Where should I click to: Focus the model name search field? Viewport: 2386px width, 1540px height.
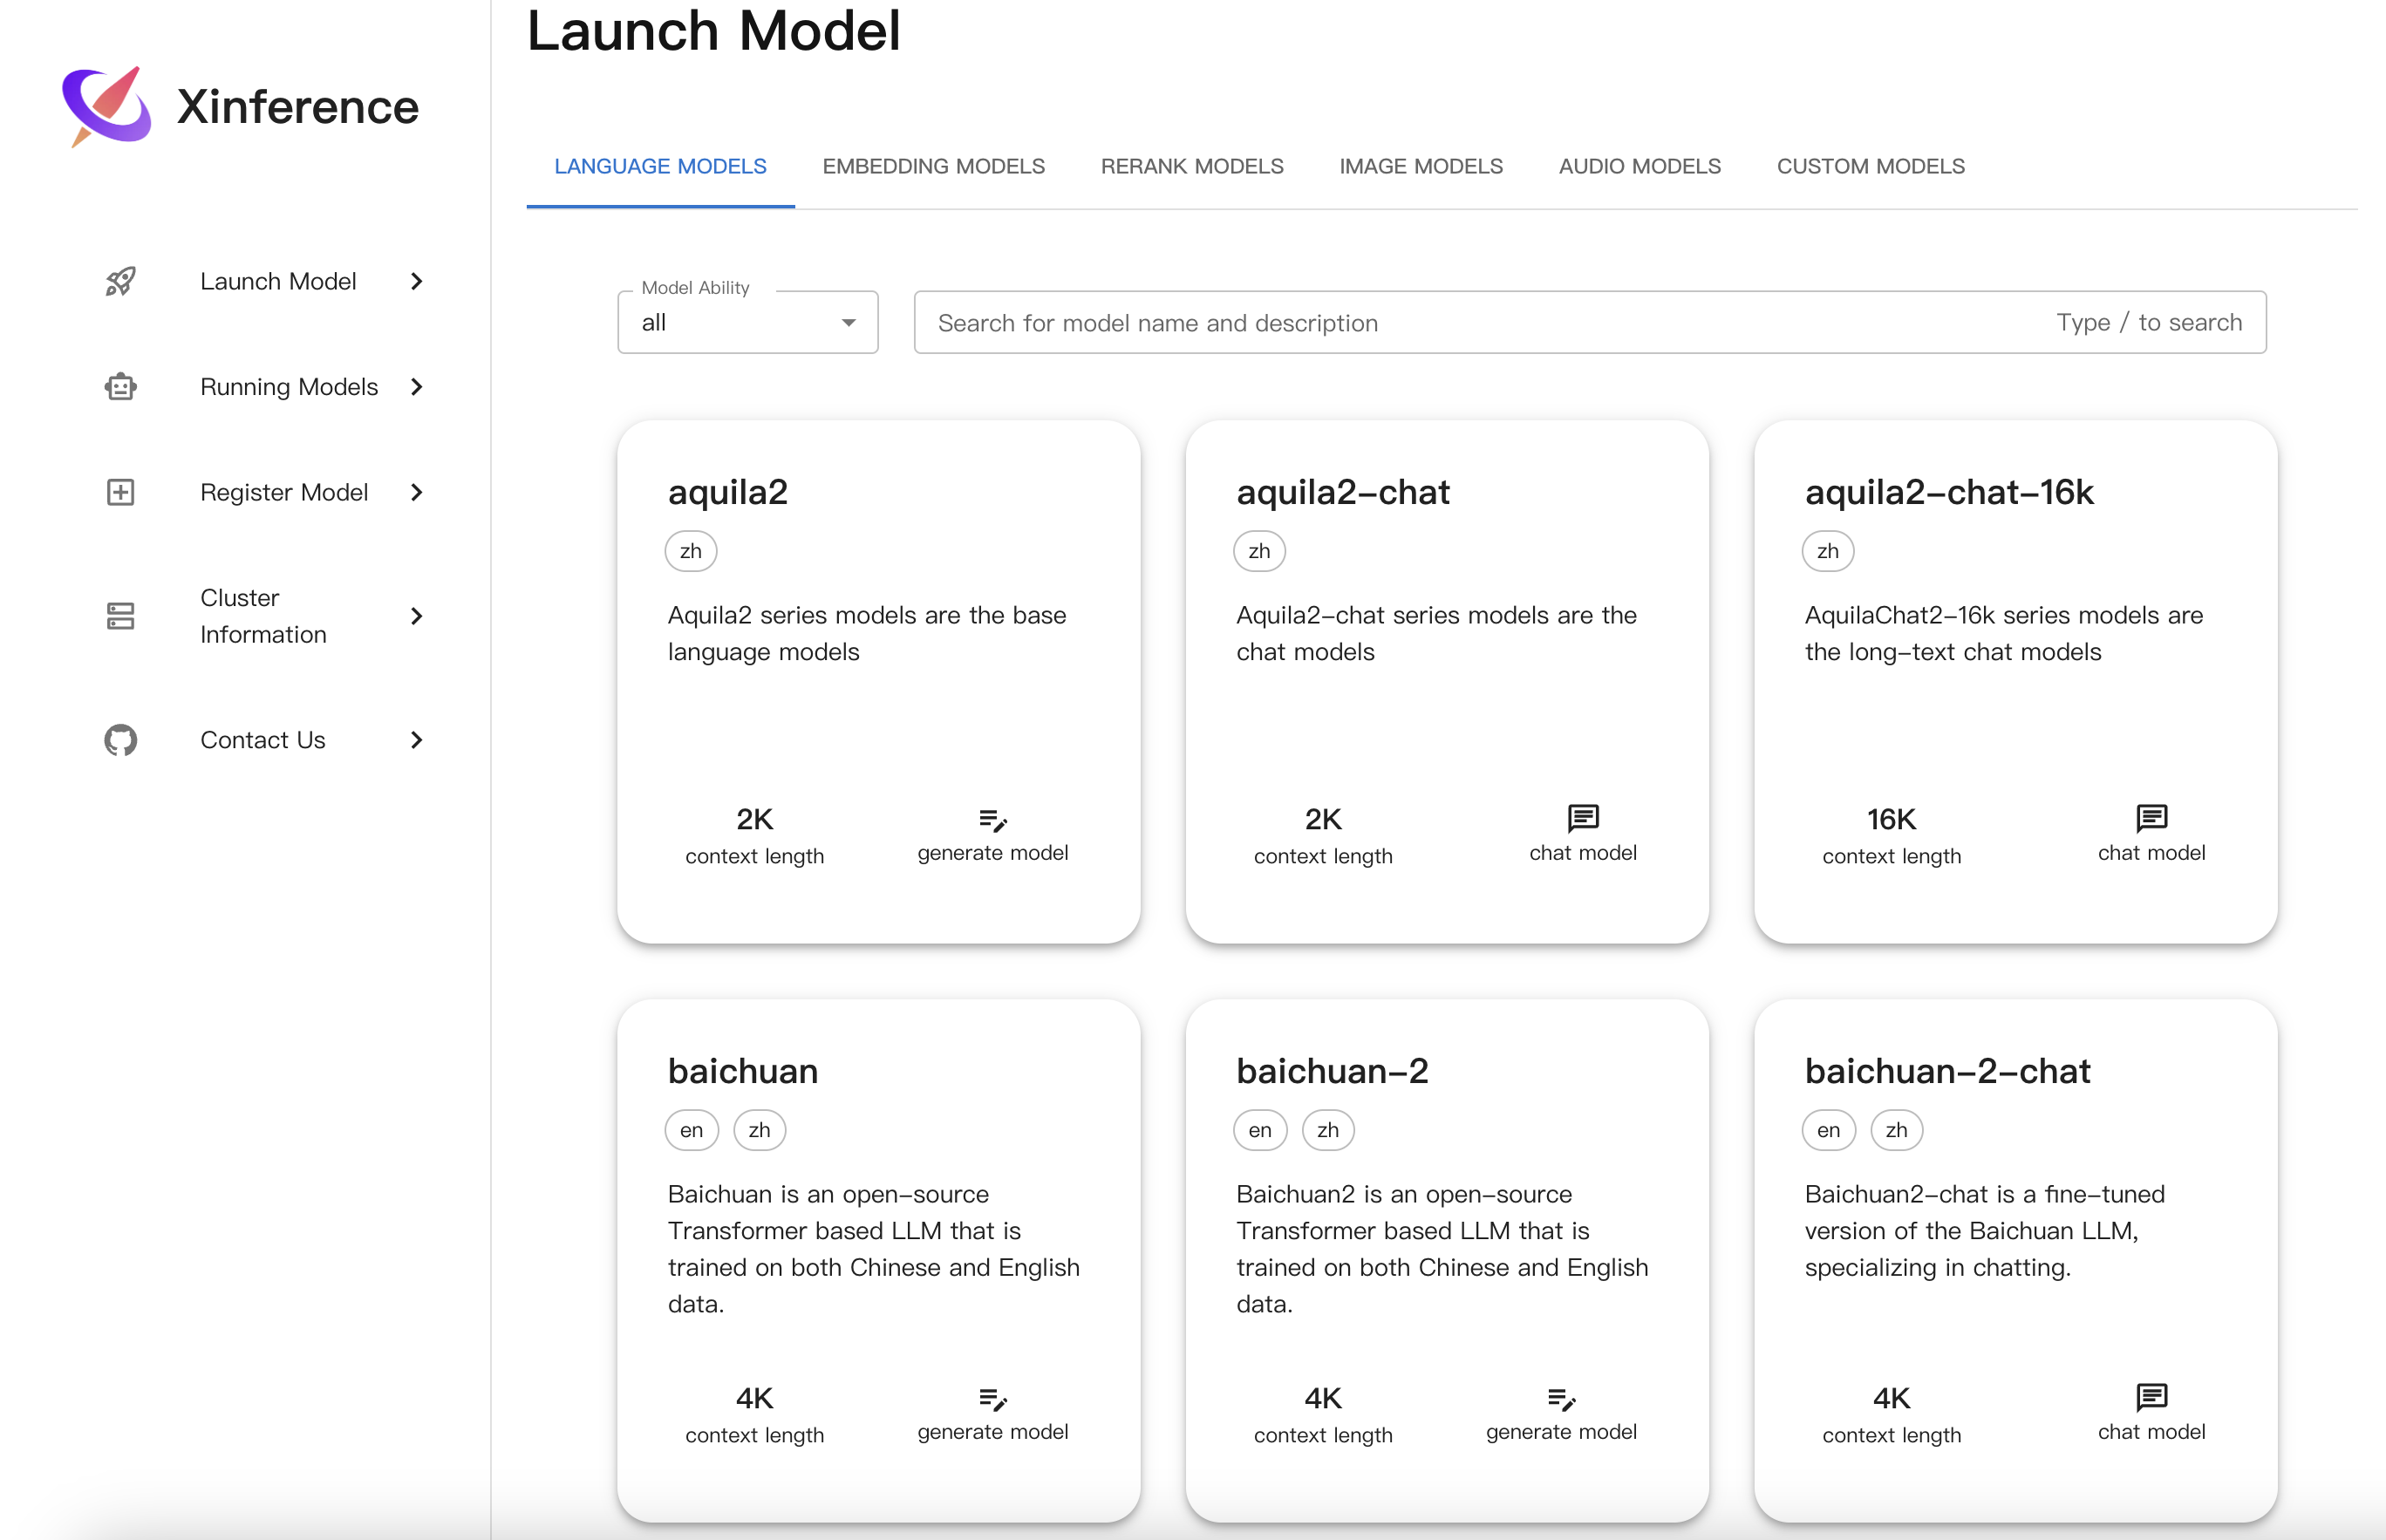tap(1480, 323)
